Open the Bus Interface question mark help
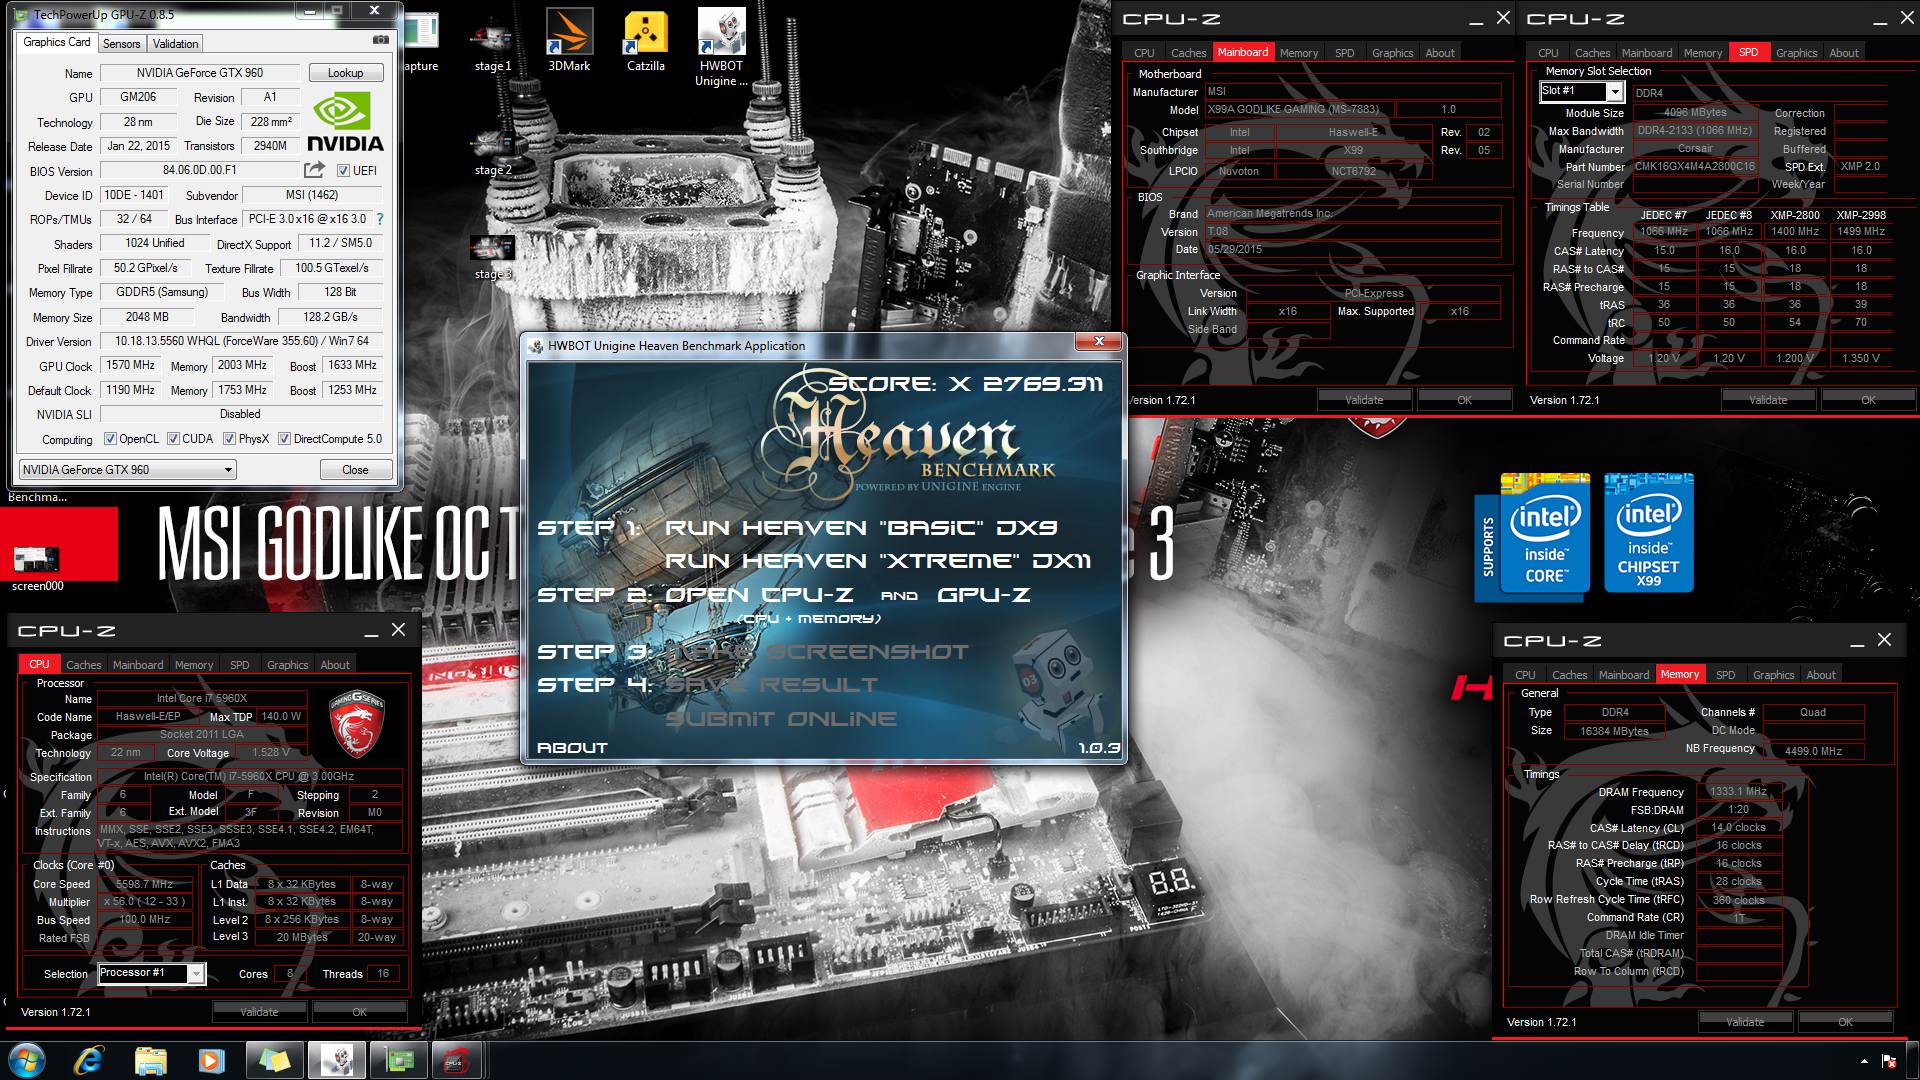Screen dimensions: 1920x1080 click(x=379, y=219)
